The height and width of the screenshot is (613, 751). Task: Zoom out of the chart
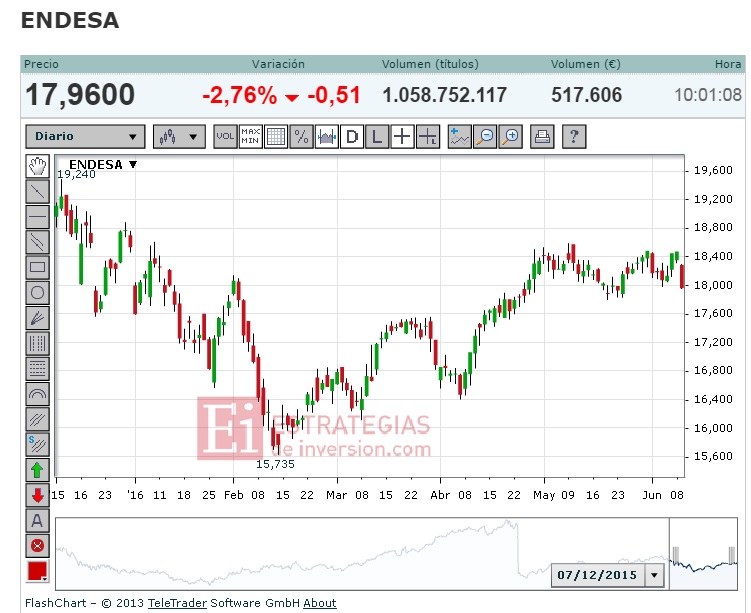[485, 136]
